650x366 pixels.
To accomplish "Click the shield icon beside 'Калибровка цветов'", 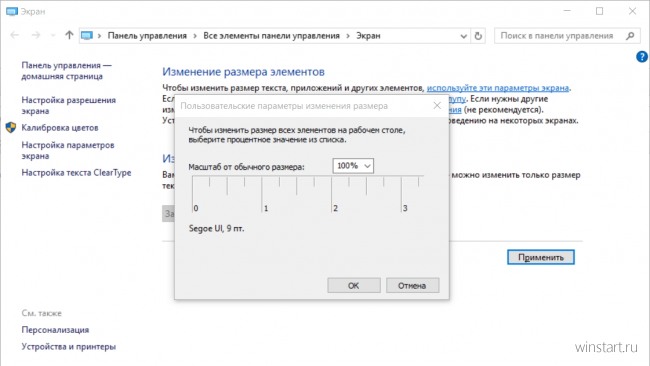I will 11,127.
